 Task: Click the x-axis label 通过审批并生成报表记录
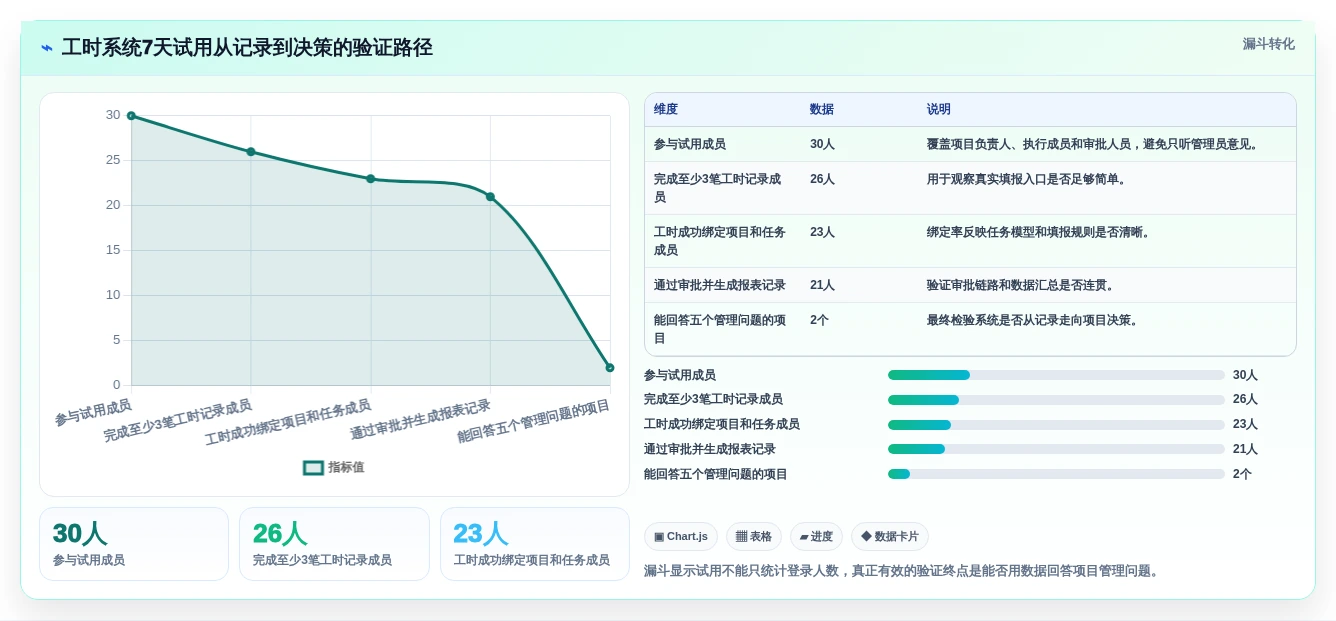point(421,420)
